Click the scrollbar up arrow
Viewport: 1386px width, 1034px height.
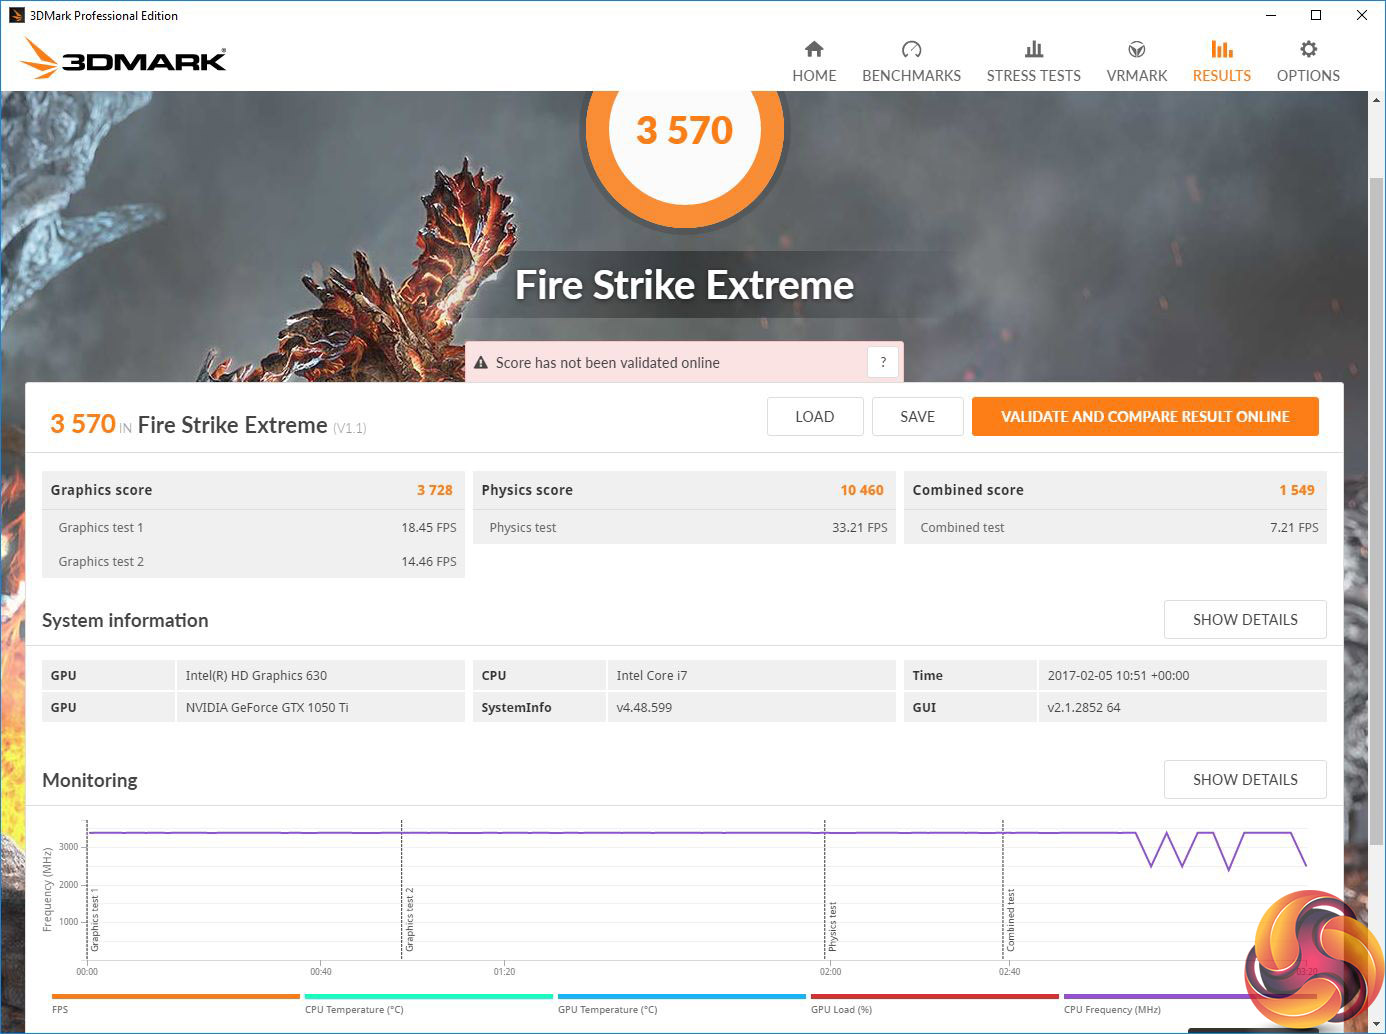(x=1376, y=100)
